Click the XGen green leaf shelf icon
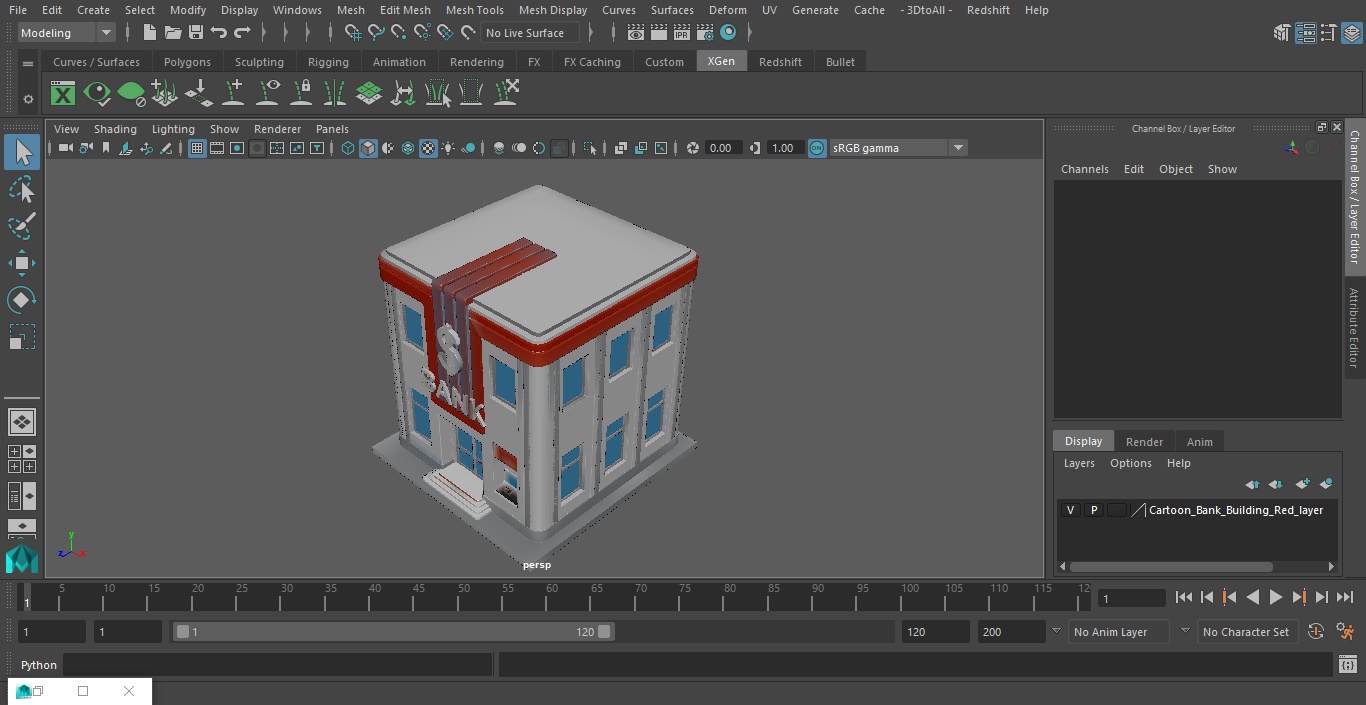 point(131,94)
